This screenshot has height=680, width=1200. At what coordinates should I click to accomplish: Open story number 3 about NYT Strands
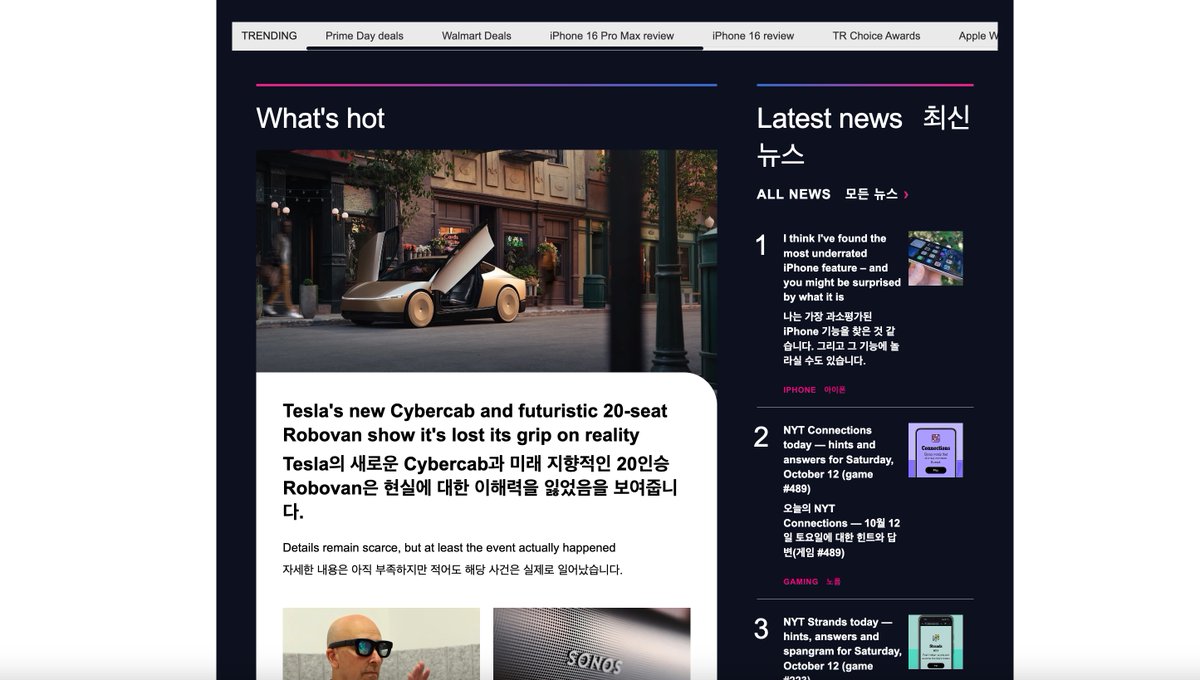coord(838,642)
